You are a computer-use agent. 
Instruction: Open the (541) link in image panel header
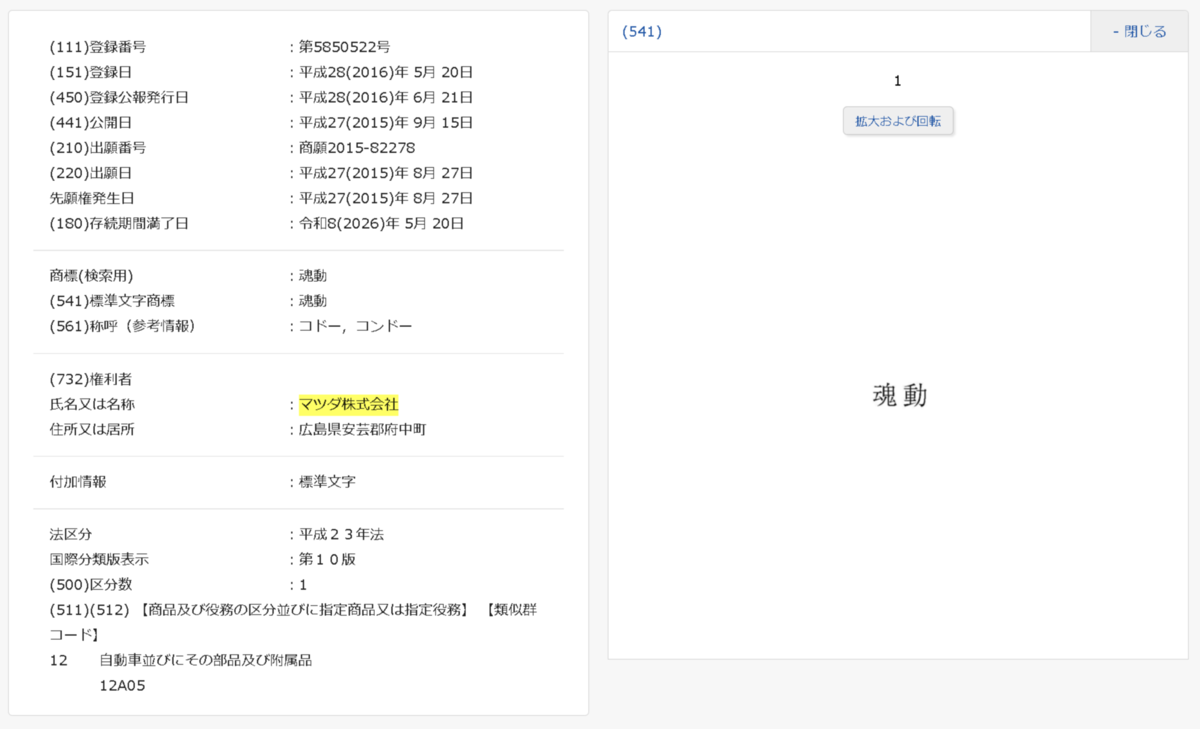pos(643,31)
